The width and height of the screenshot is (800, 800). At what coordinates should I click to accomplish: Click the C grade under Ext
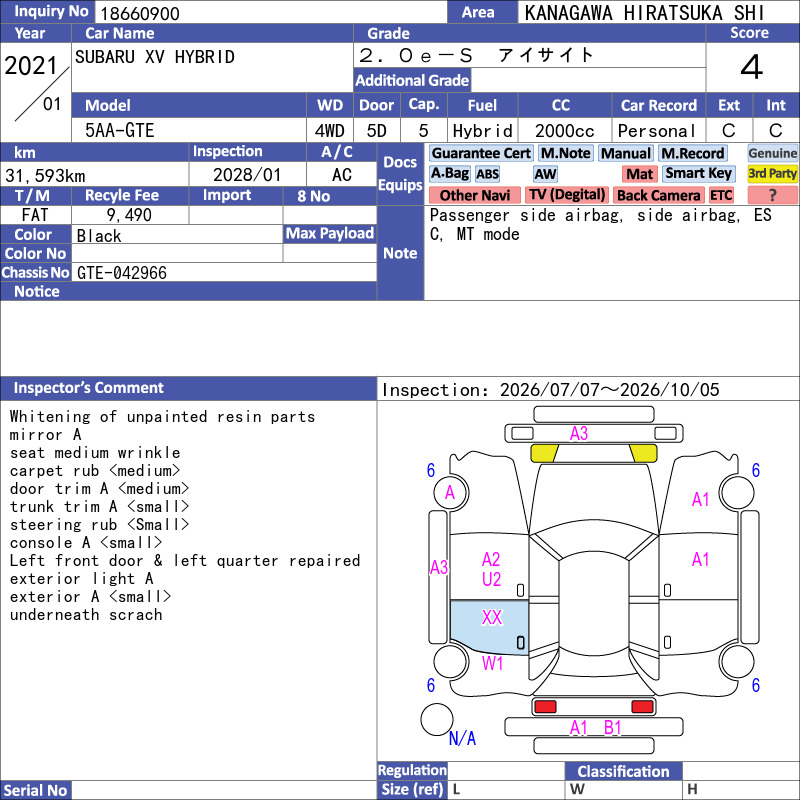(729, 131)
